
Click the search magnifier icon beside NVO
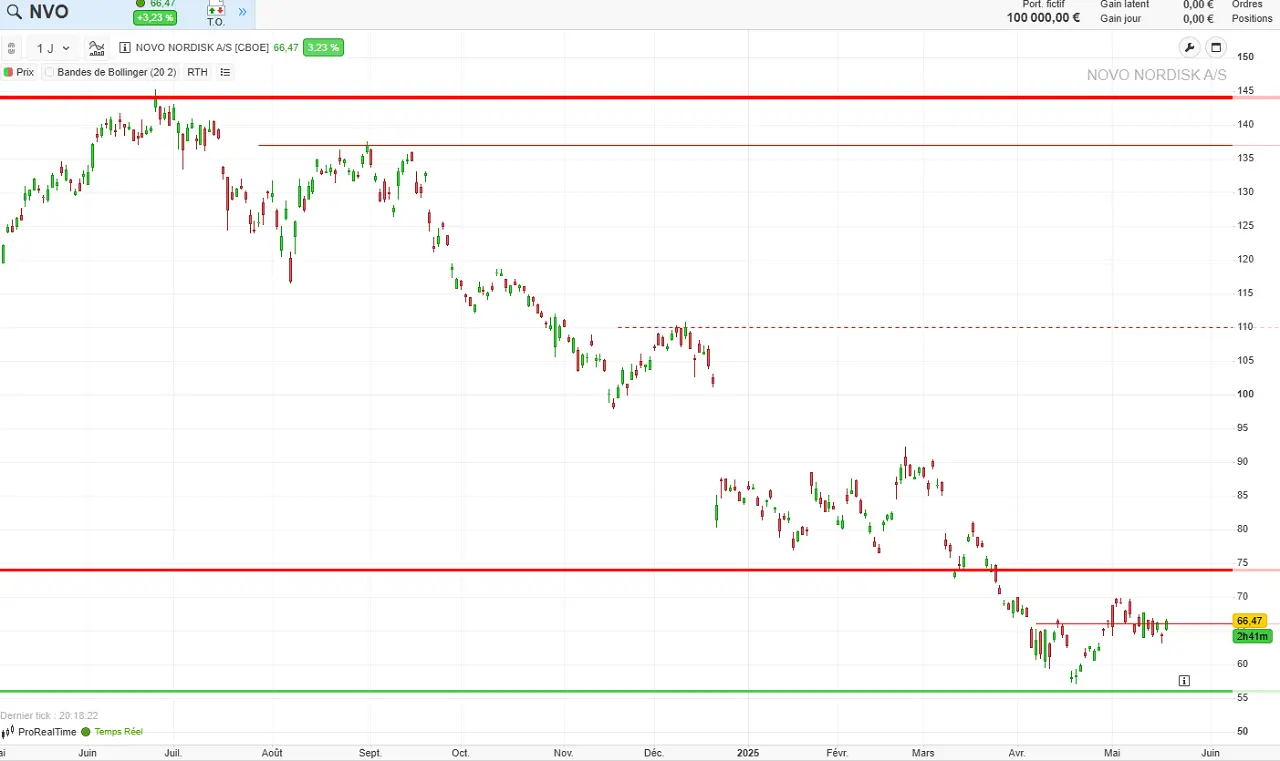14,12
